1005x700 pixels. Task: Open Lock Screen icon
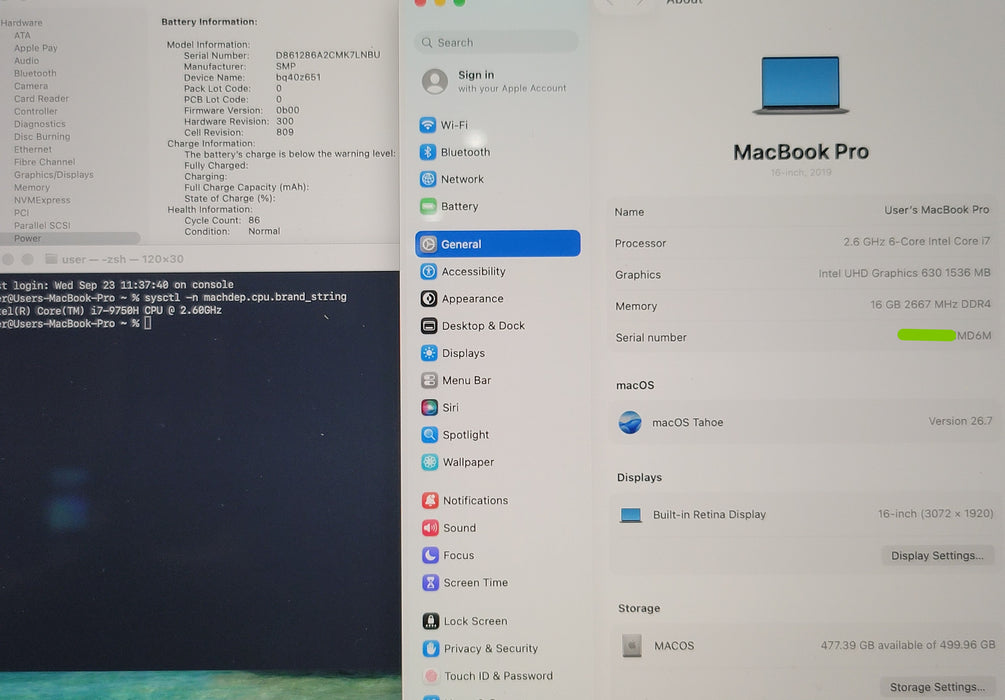(431, 621)
